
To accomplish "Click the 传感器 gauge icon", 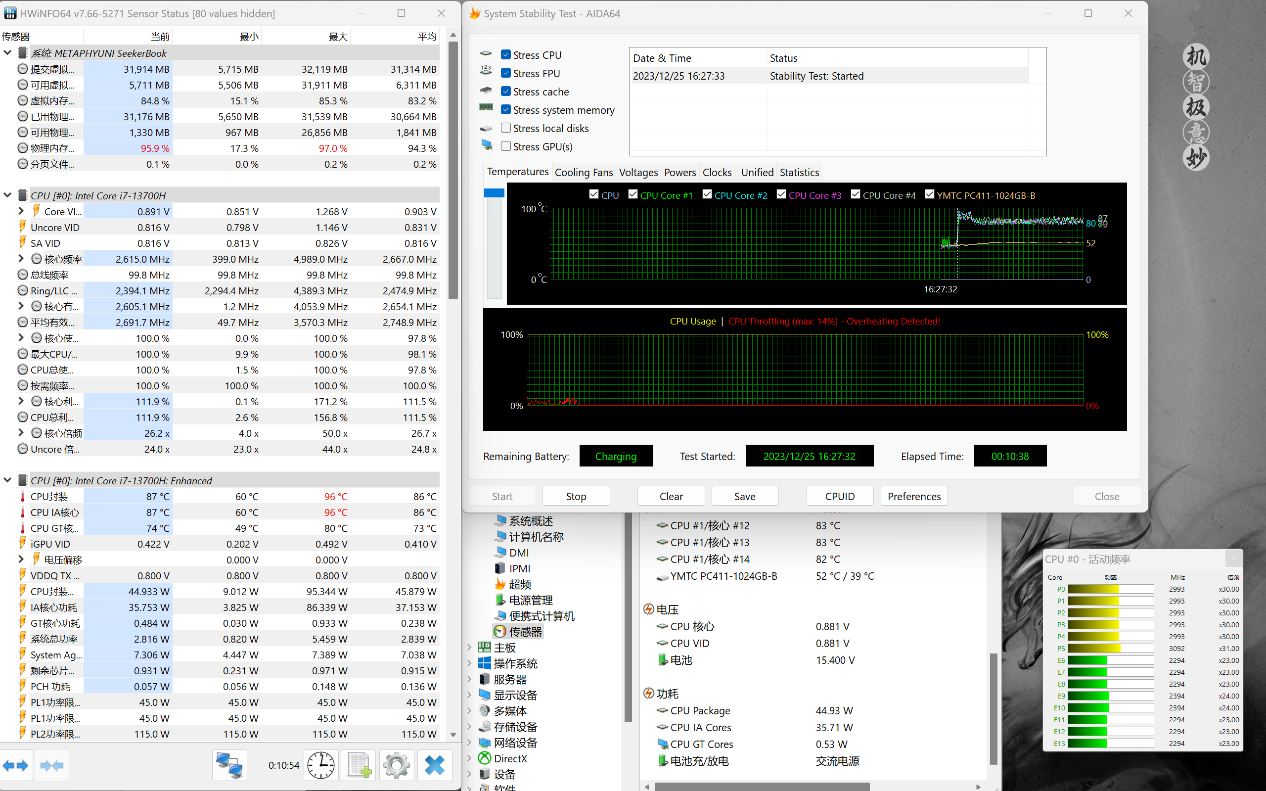I will point(500,632).
